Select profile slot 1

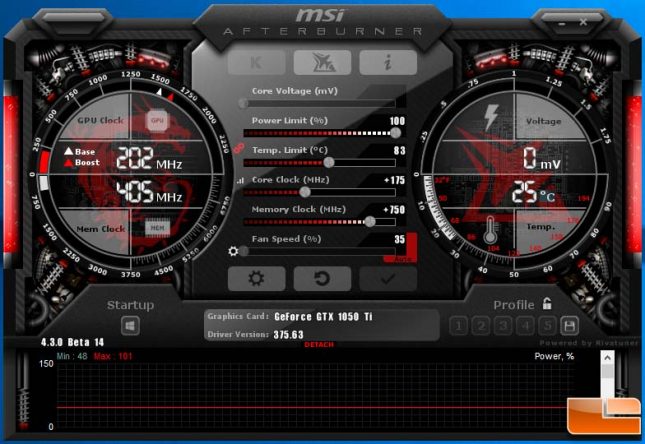459,326
